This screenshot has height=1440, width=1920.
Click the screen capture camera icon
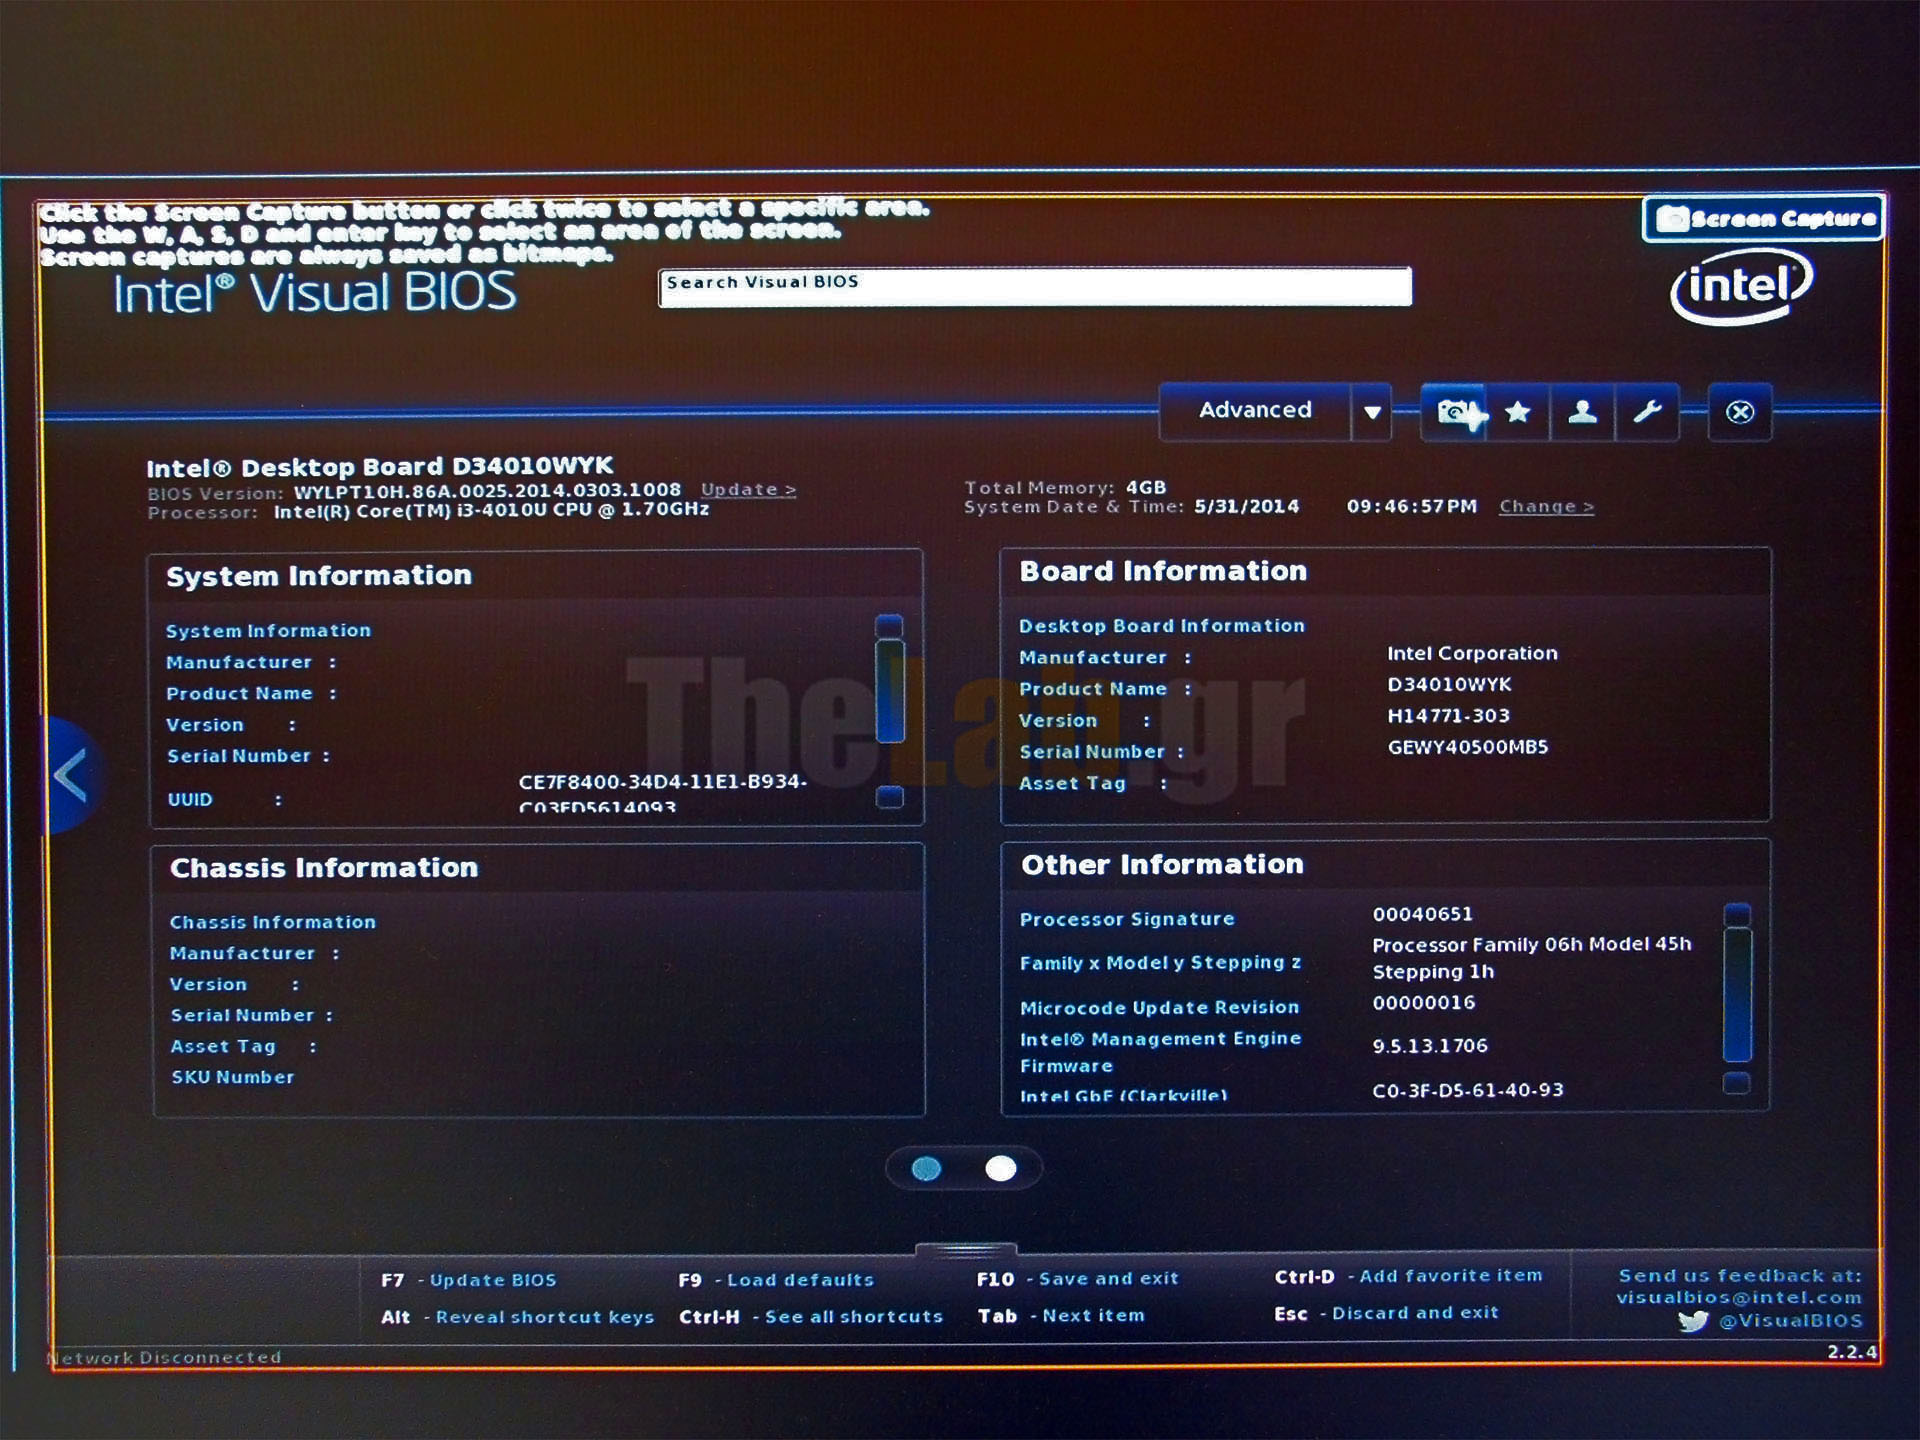click(x=1455, y=412)
